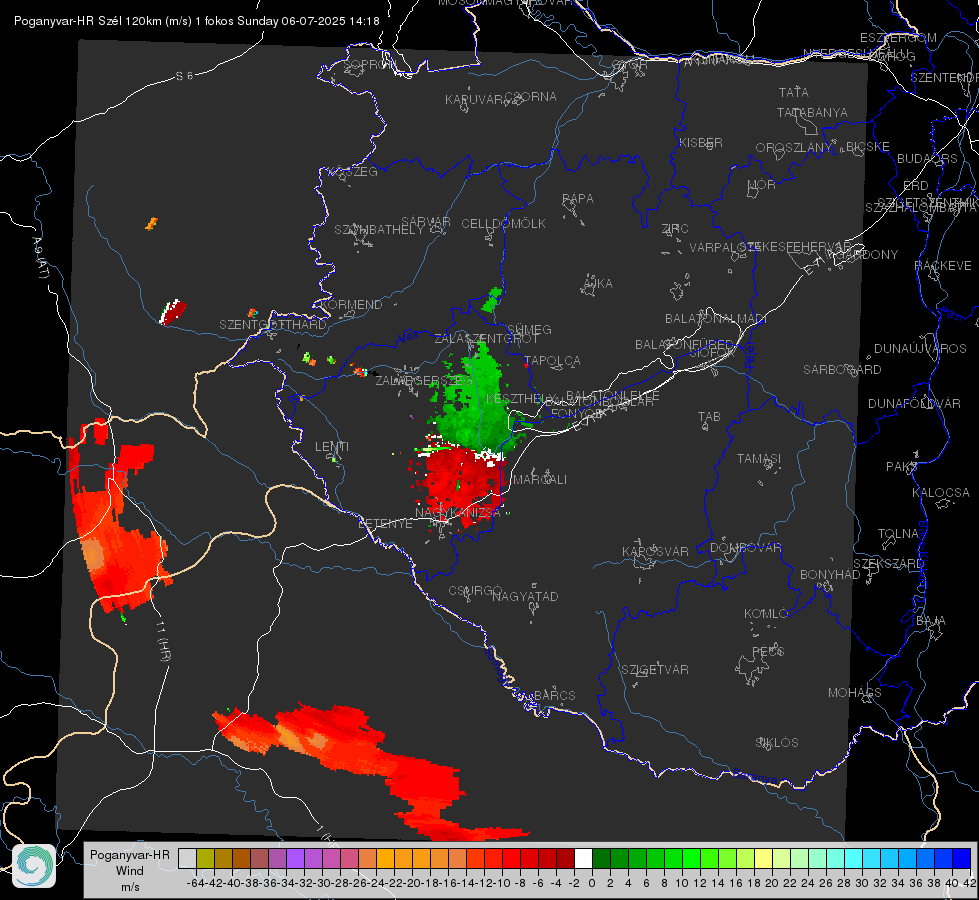Click the 'S 6' road label

click(x=184, y=76)
